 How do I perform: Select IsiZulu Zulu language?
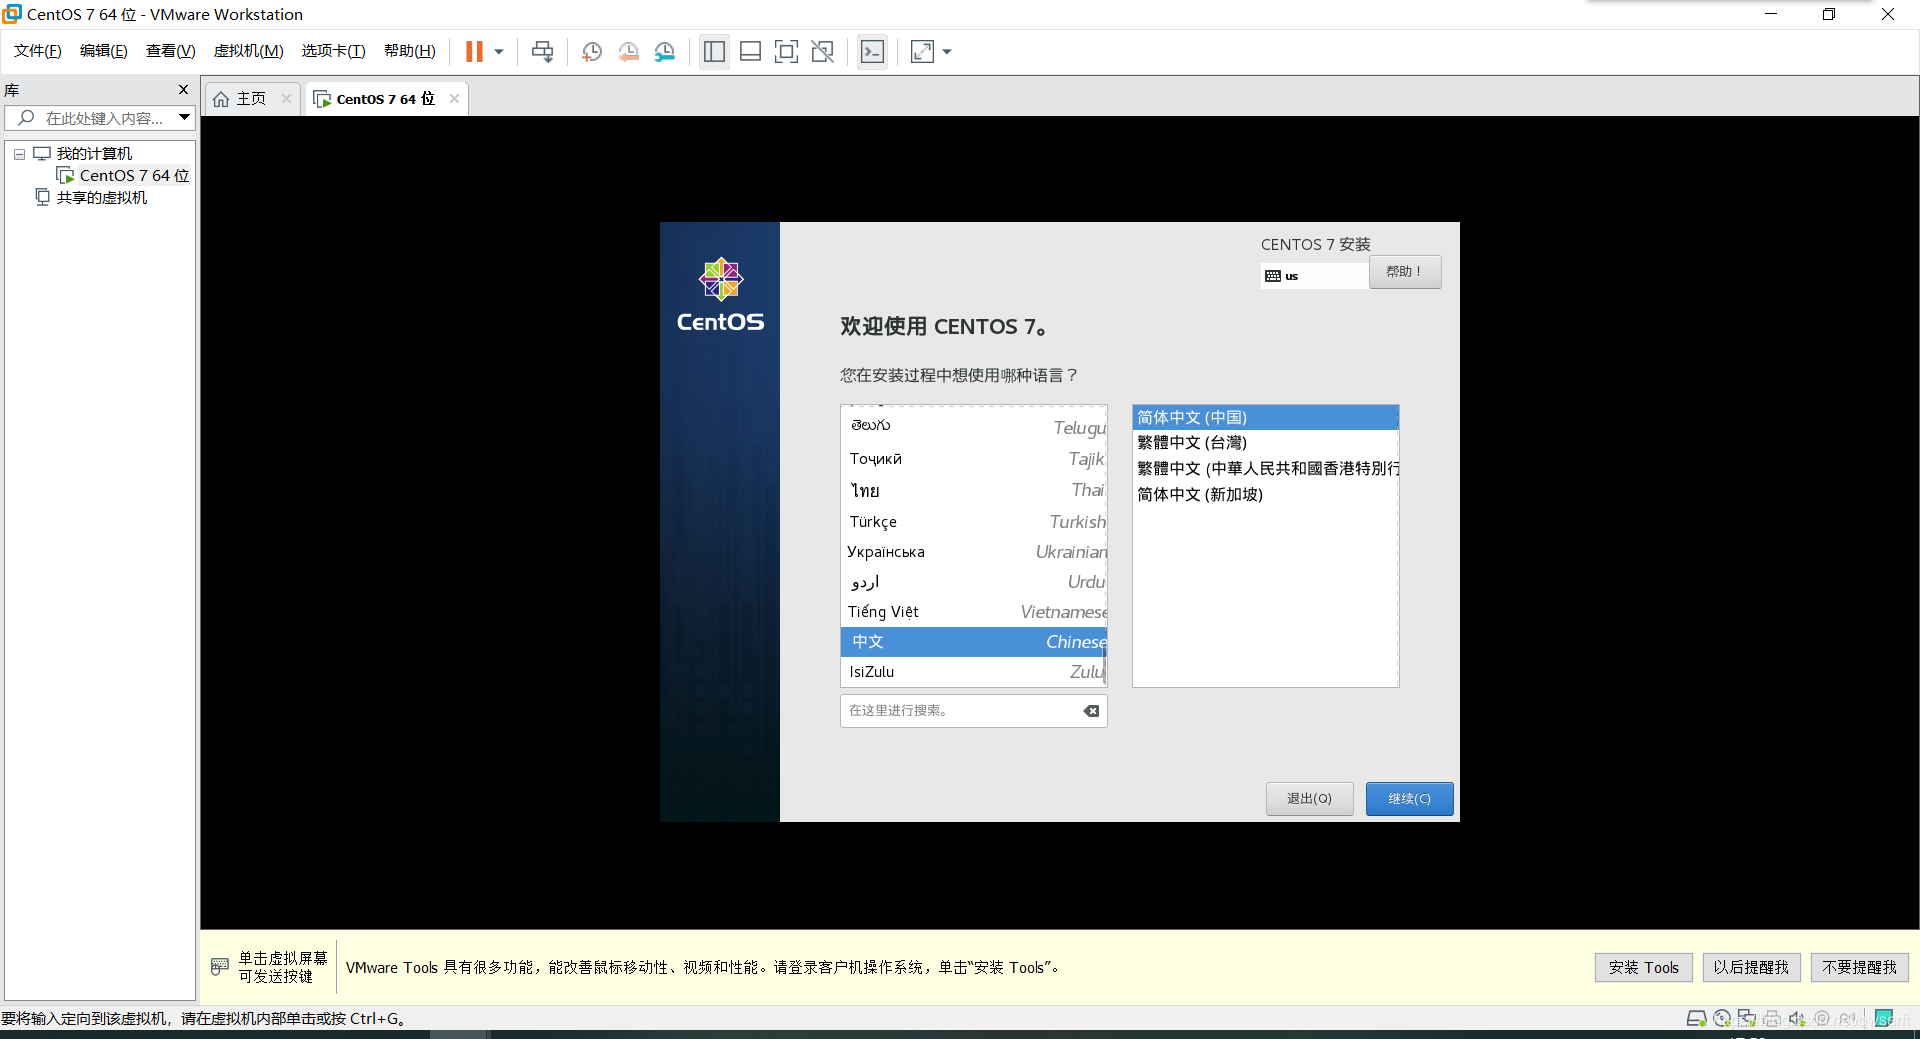click(x=974, y=672)
